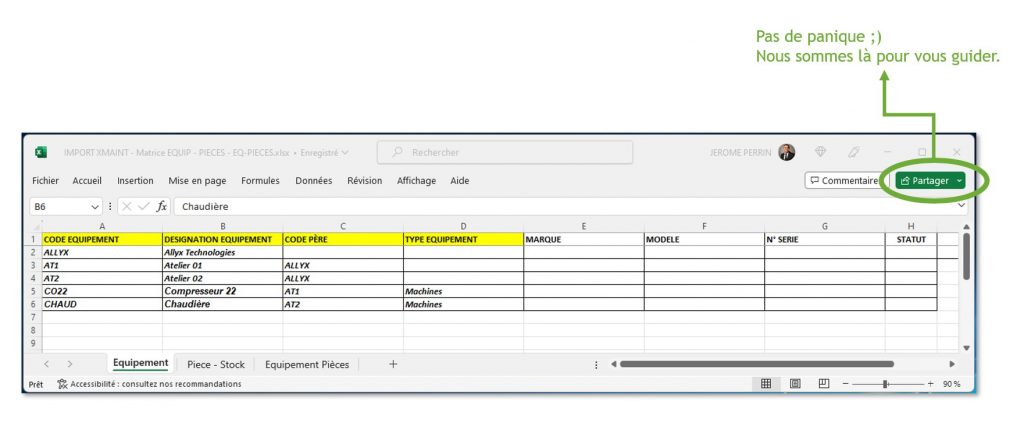The width and height of the screenshot is (1024, 434).
Task: Select column A header
Action: (102, 226)
